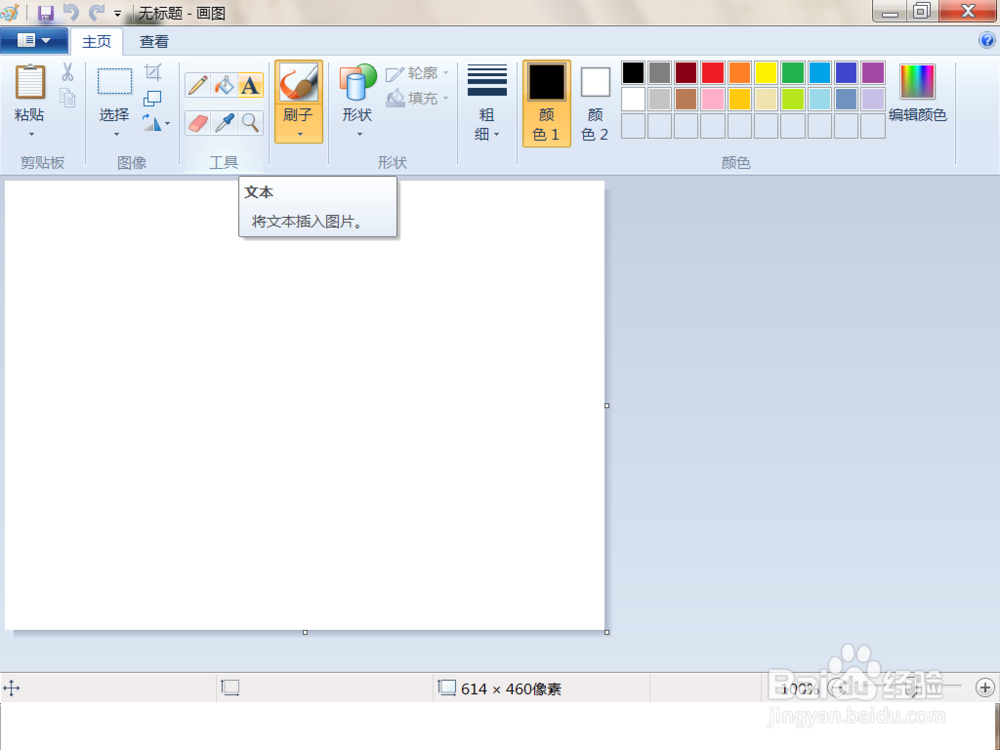Click the Select rectangle tool
The width and height of the screenshot is (1000, 750).
115,82
